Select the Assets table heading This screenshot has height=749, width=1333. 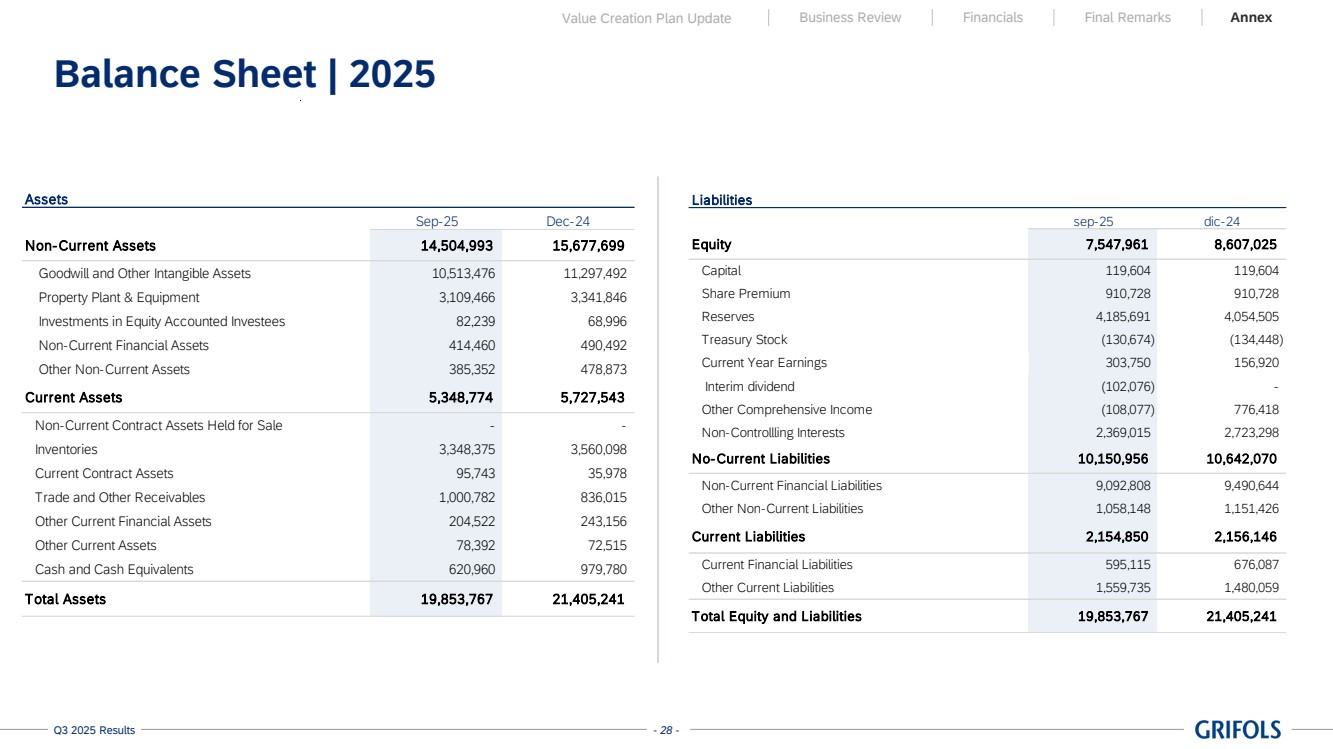point(46,199)
